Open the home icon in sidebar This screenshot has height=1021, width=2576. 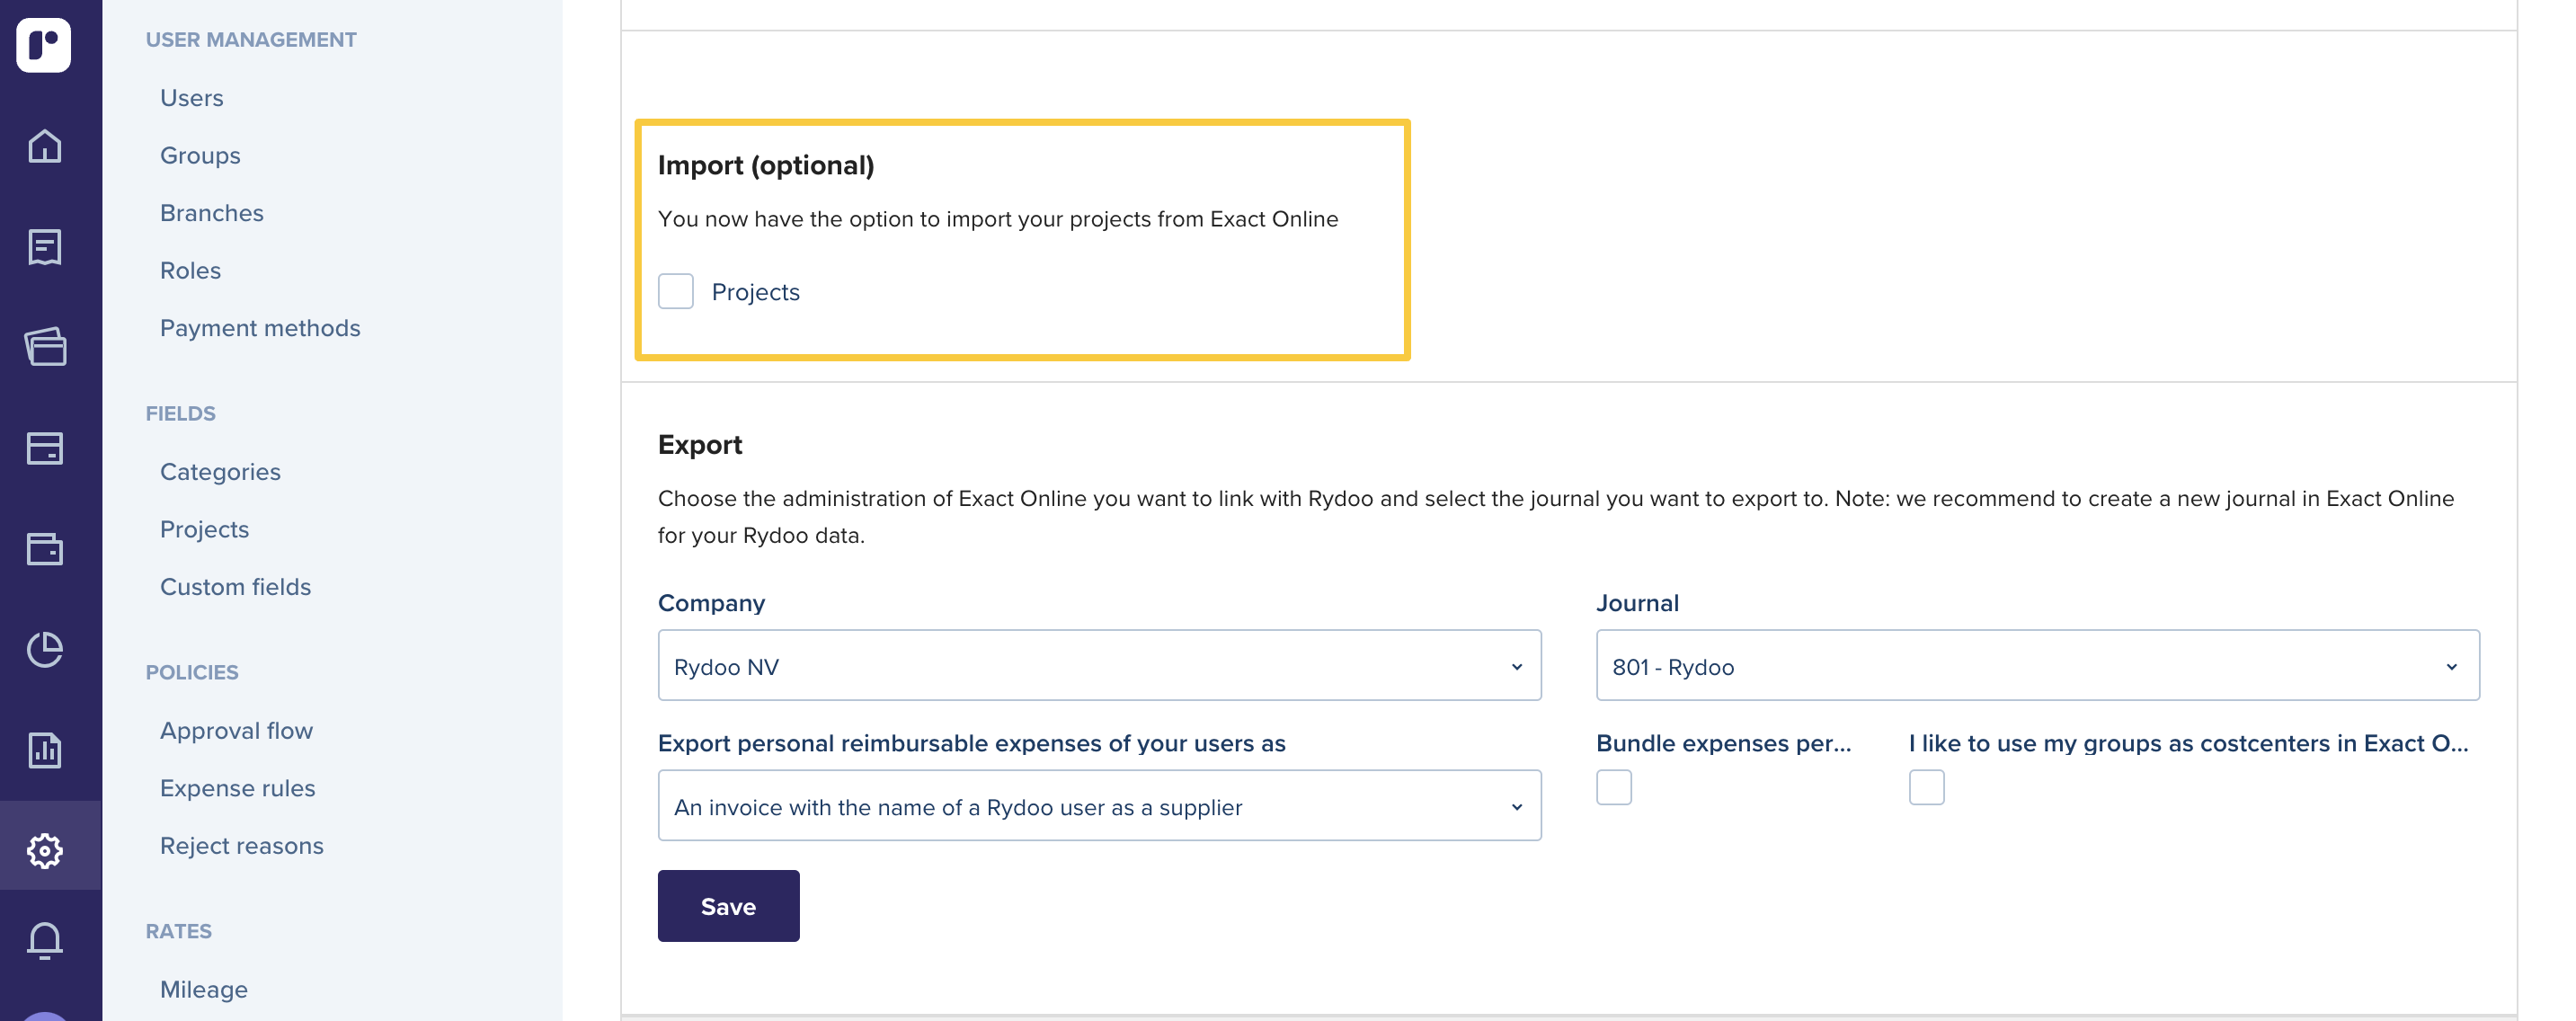point(44,146)
